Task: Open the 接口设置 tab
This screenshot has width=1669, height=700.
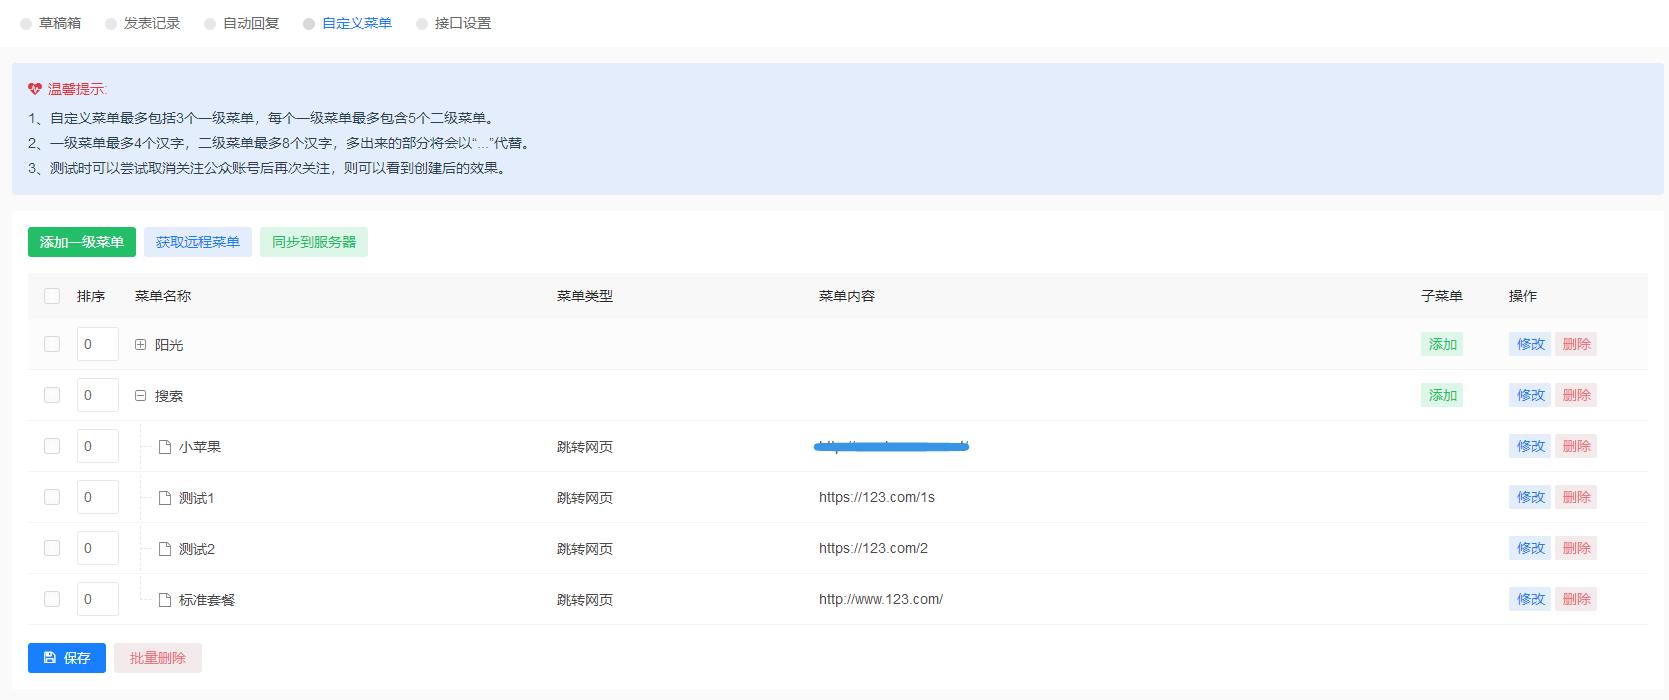Action: click(x=462, y=23)
